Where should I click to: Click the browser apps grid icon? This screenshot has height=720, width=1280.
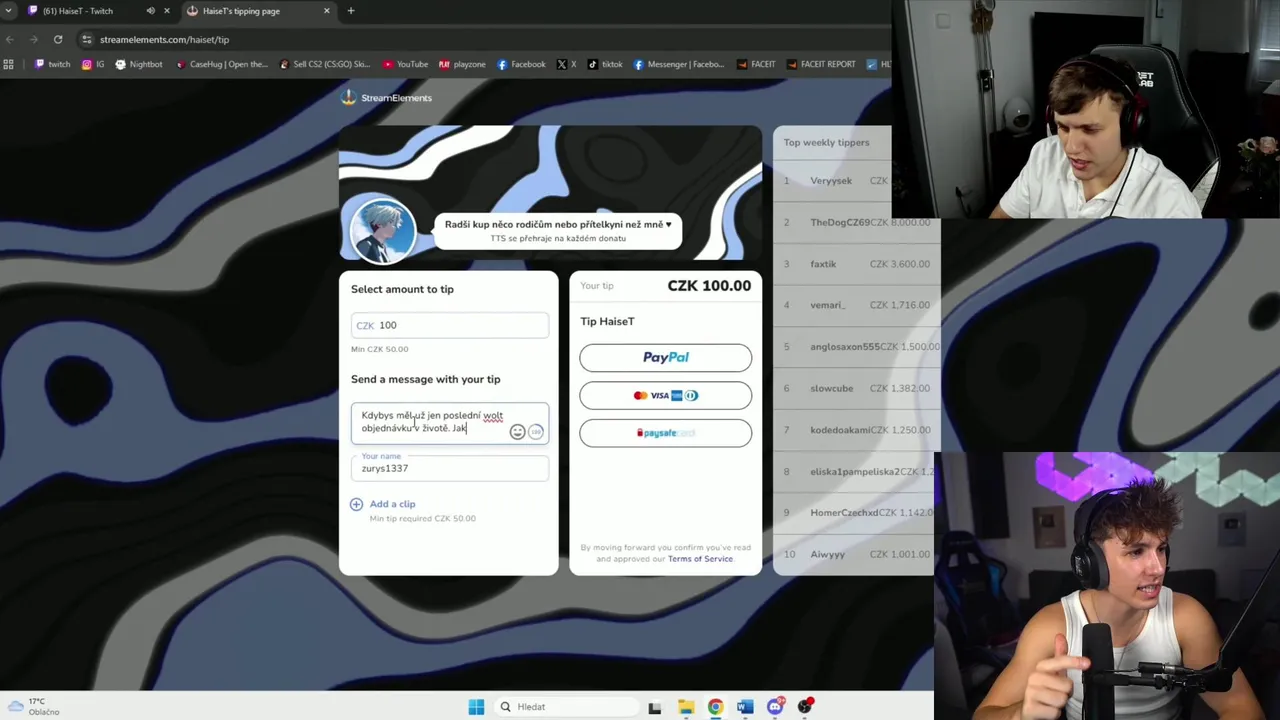[9, 64]
